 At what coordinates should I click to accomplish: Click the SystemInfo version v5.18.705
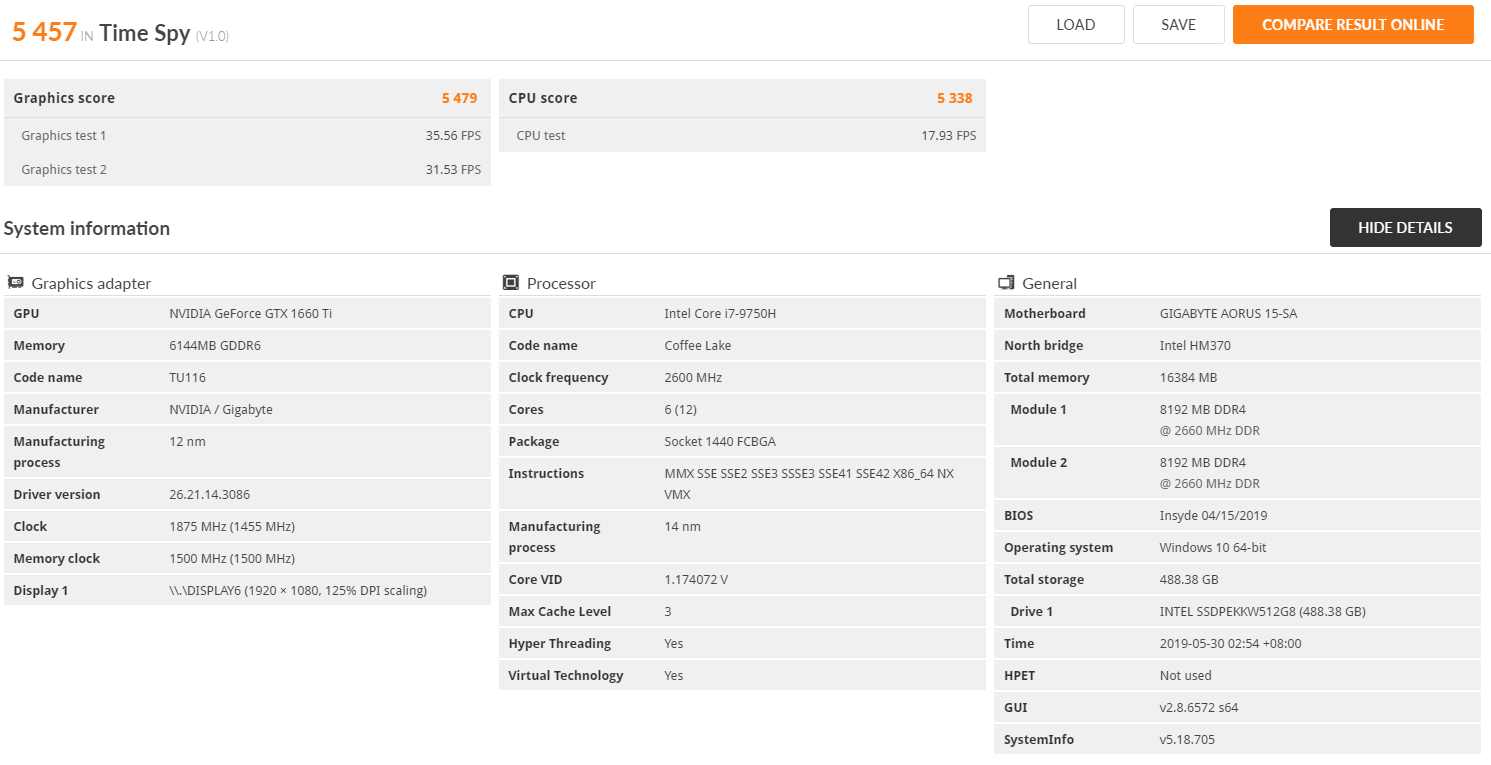pyautogui.click(x=1187, y=739)
